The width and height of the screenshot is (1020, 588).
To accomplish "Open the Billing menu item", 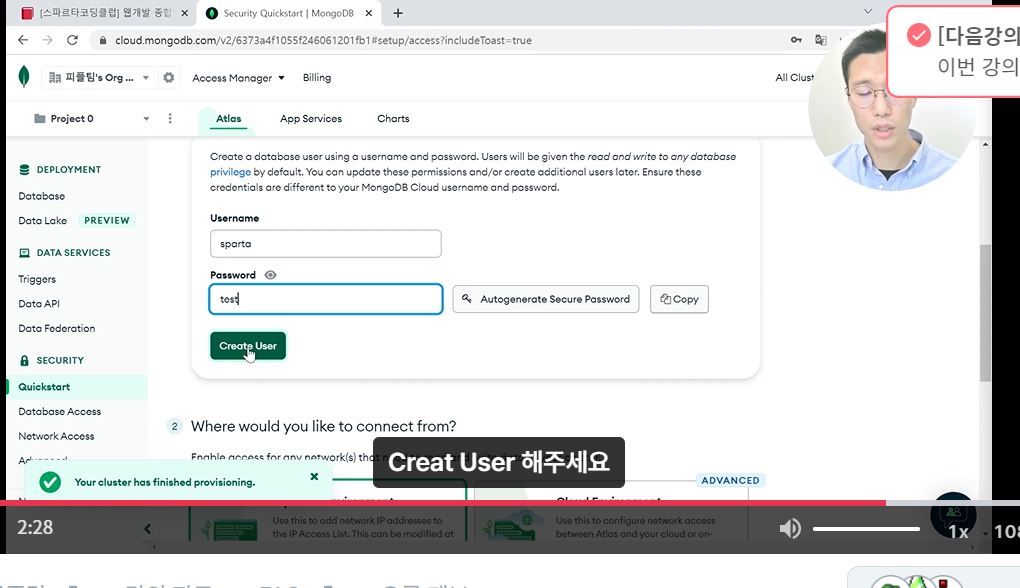I will click(x=317, y=77).
